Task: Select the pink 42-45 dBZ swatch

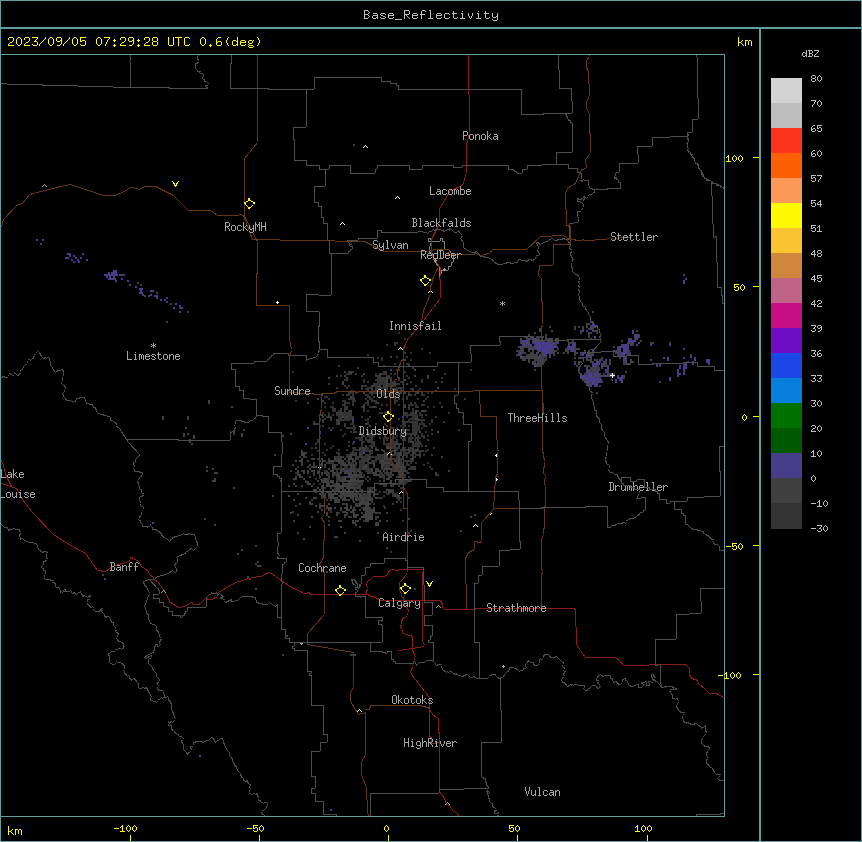Action: pyautogui.click(x=786, y=290)
